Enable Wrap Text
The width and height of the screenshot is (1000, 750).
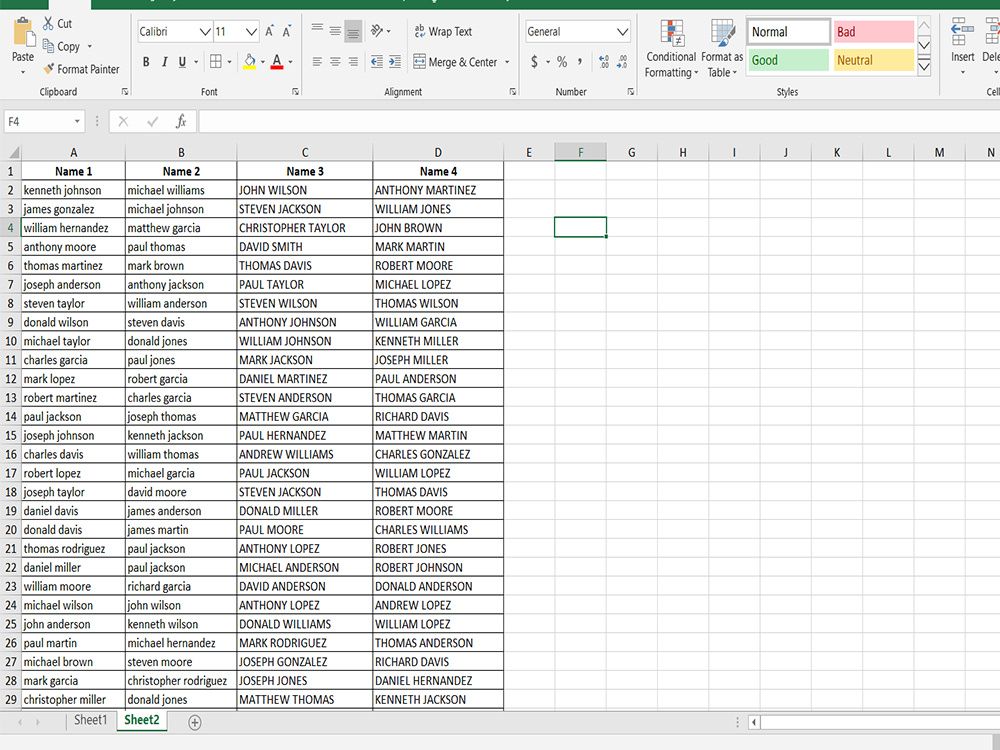443,31
